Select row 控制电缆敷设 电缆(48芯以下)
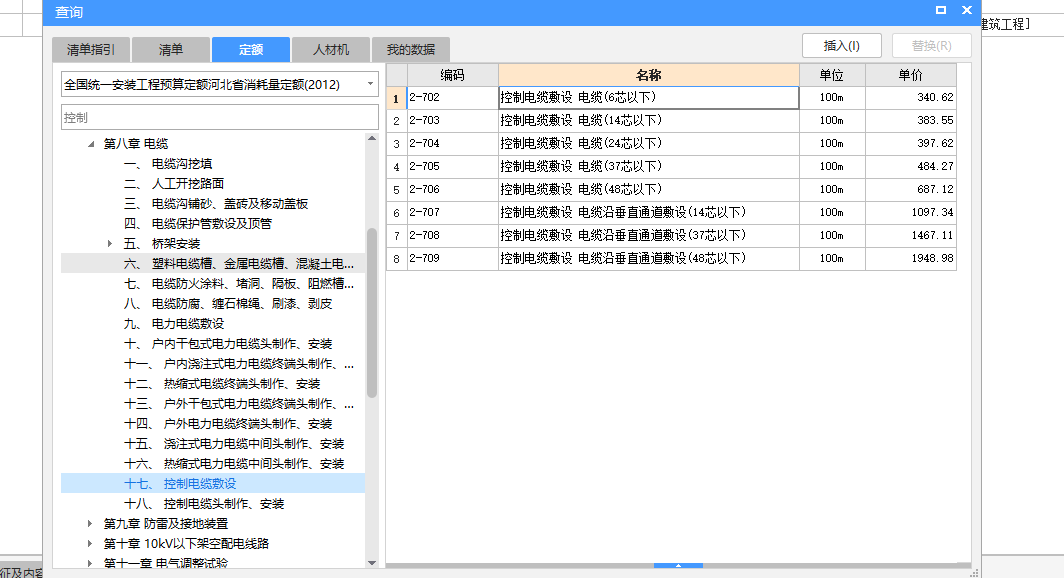This screenshot has width=1064, height=578. click(649, 190)
